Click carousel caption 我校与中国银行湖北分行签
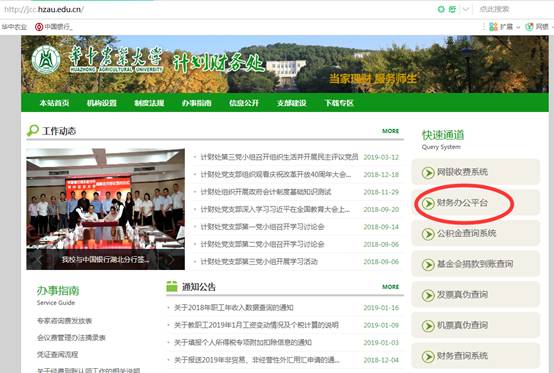Screen dimensions: 554x373 tap(105, 260)
